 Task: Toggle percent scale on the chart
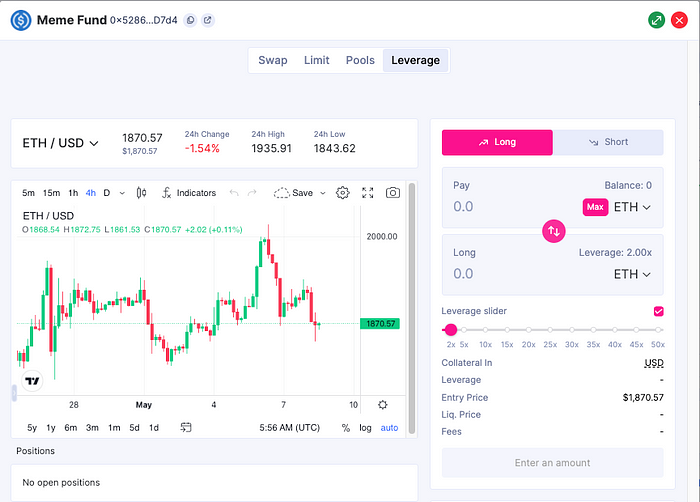[x=346, y=428]
